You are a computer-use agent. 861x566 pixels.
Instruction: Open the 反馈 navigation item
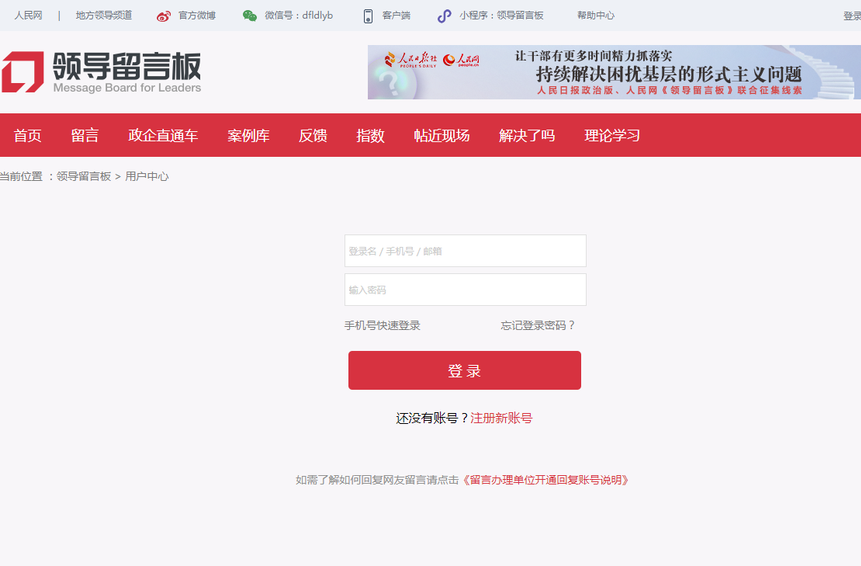pos(313,136)
